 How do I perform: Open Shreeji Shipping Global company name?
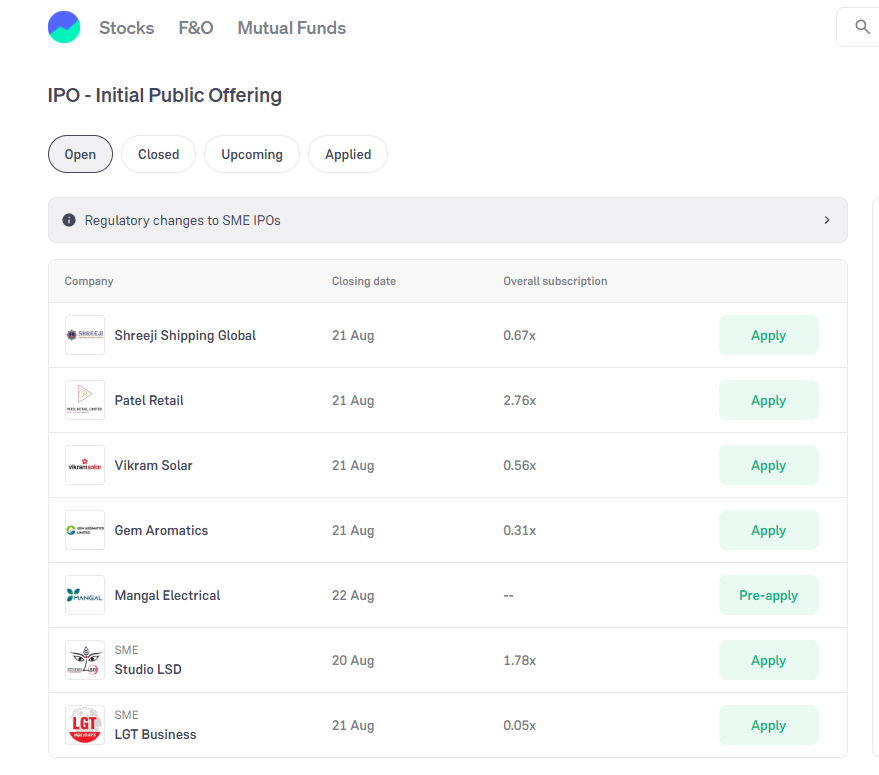pos(185,335)
